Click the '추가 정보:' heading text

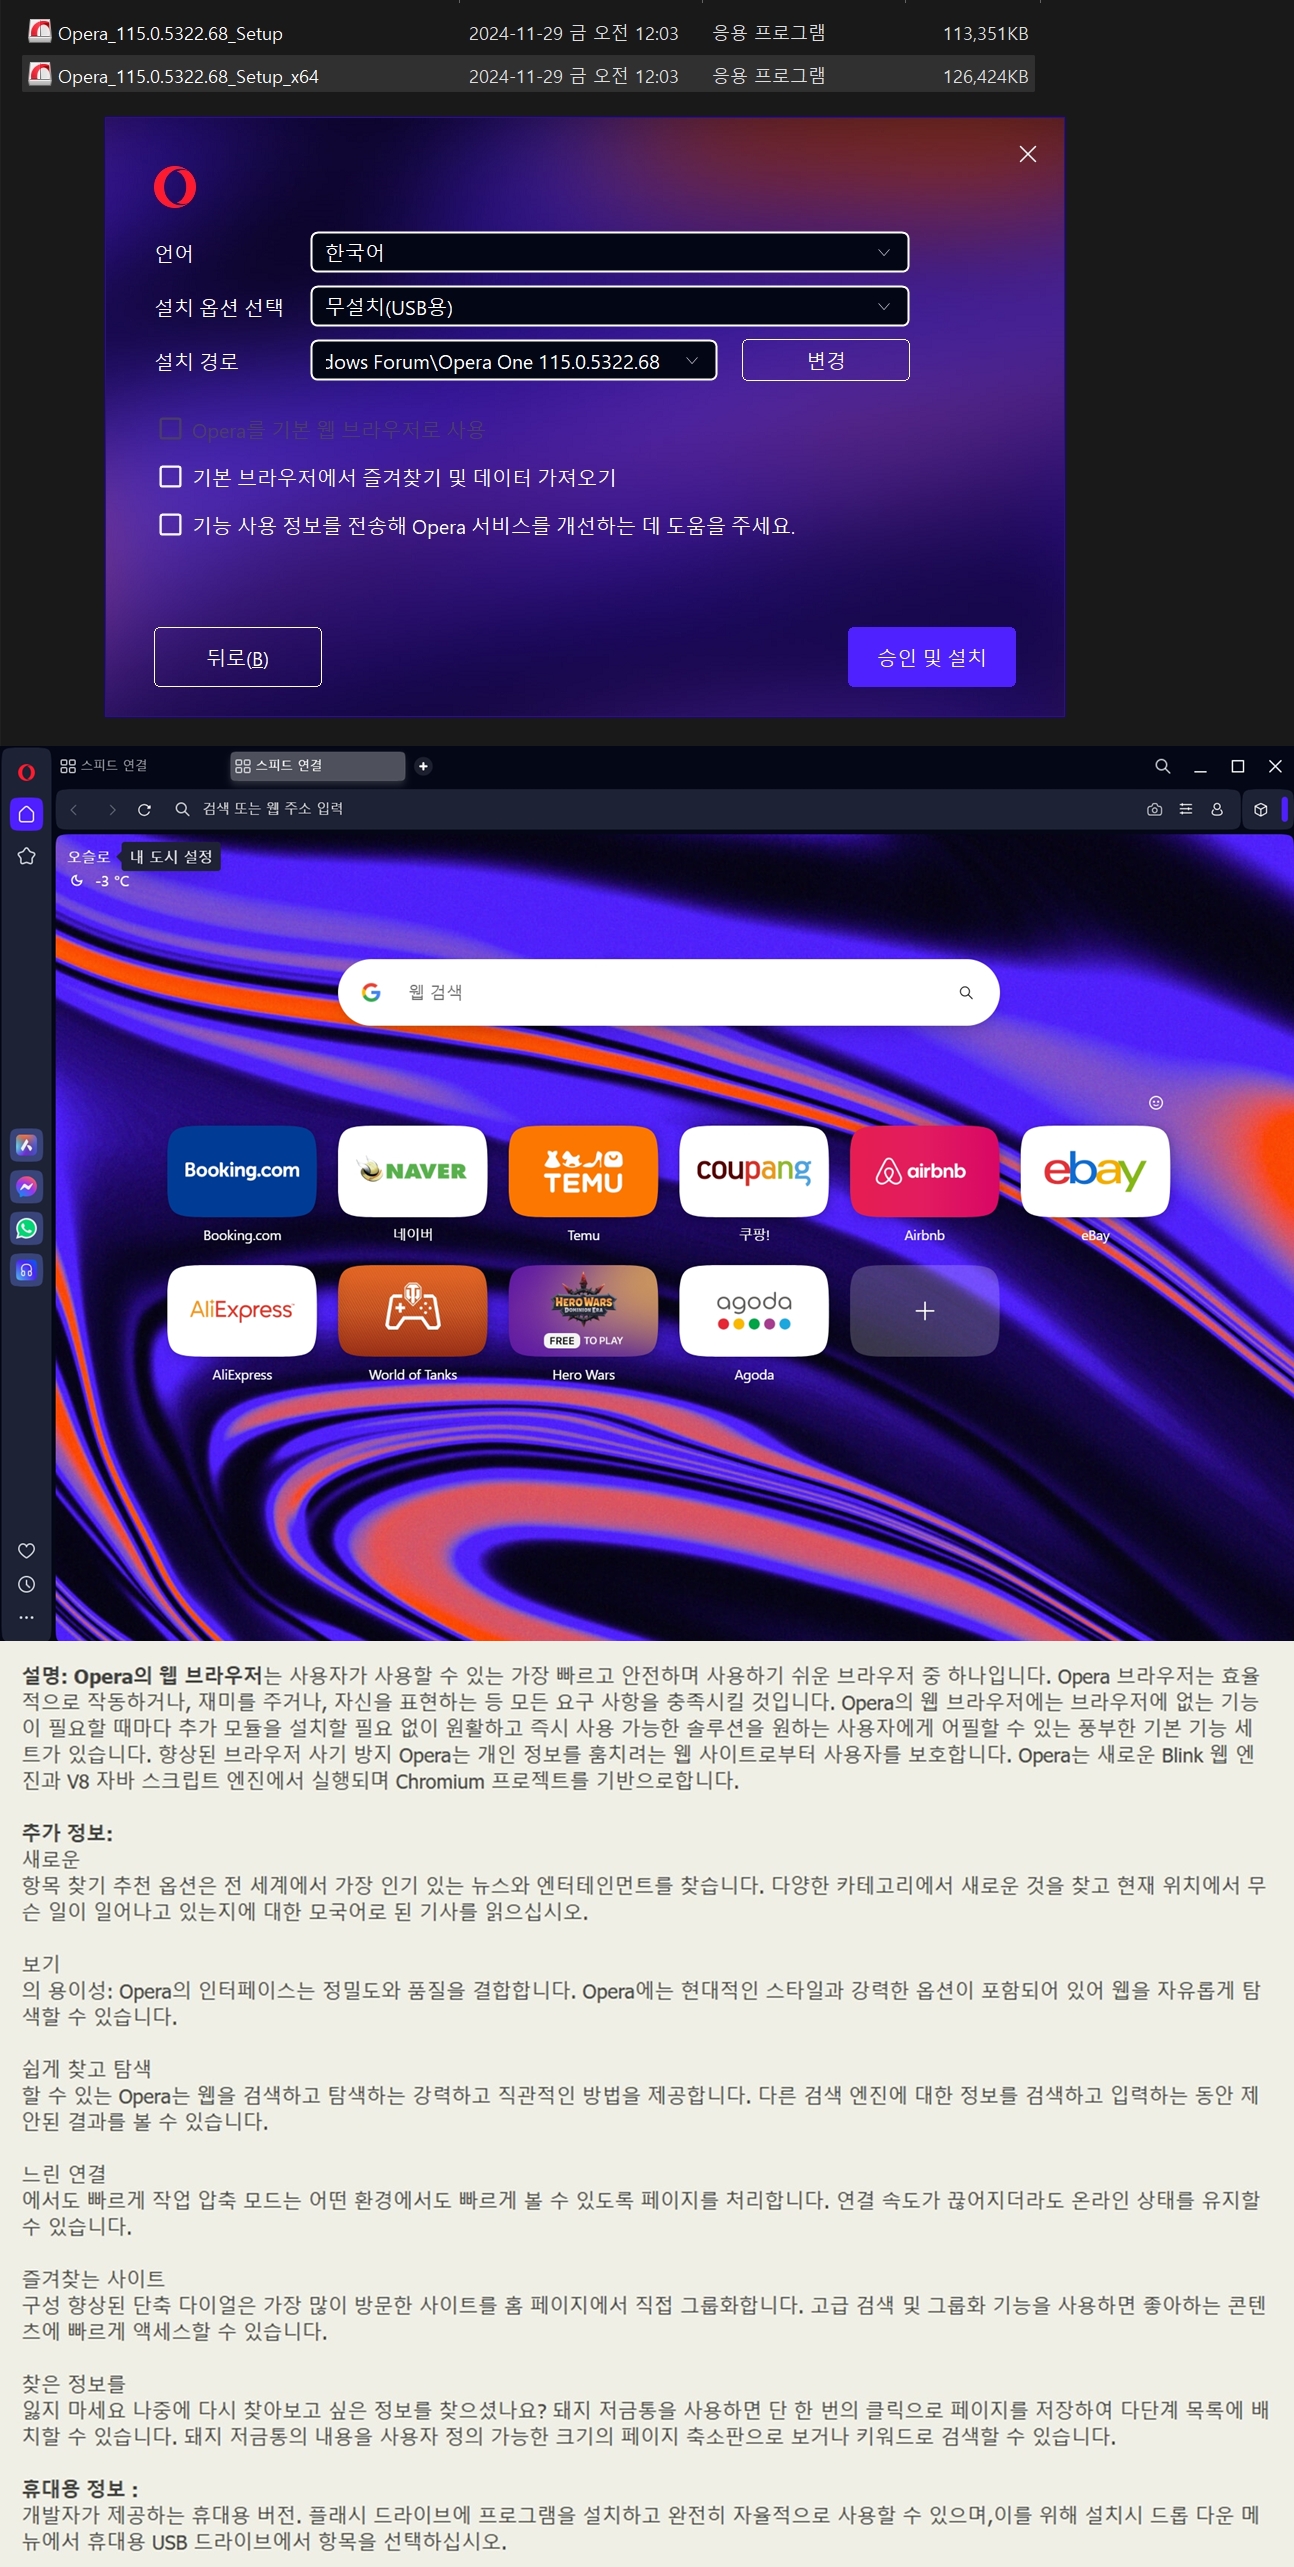[67, 1832]
